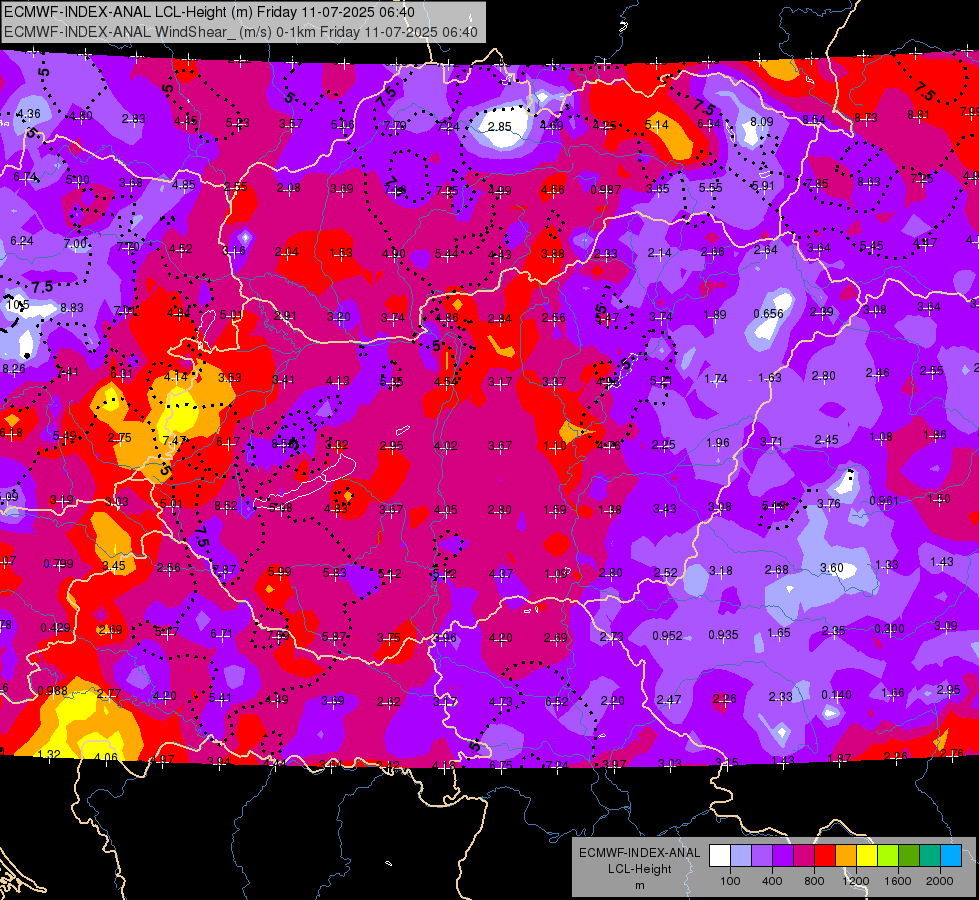This screenshot has width=979, height=900.
Task: Click the red legend swatch
Action: (x=825, y=855)
